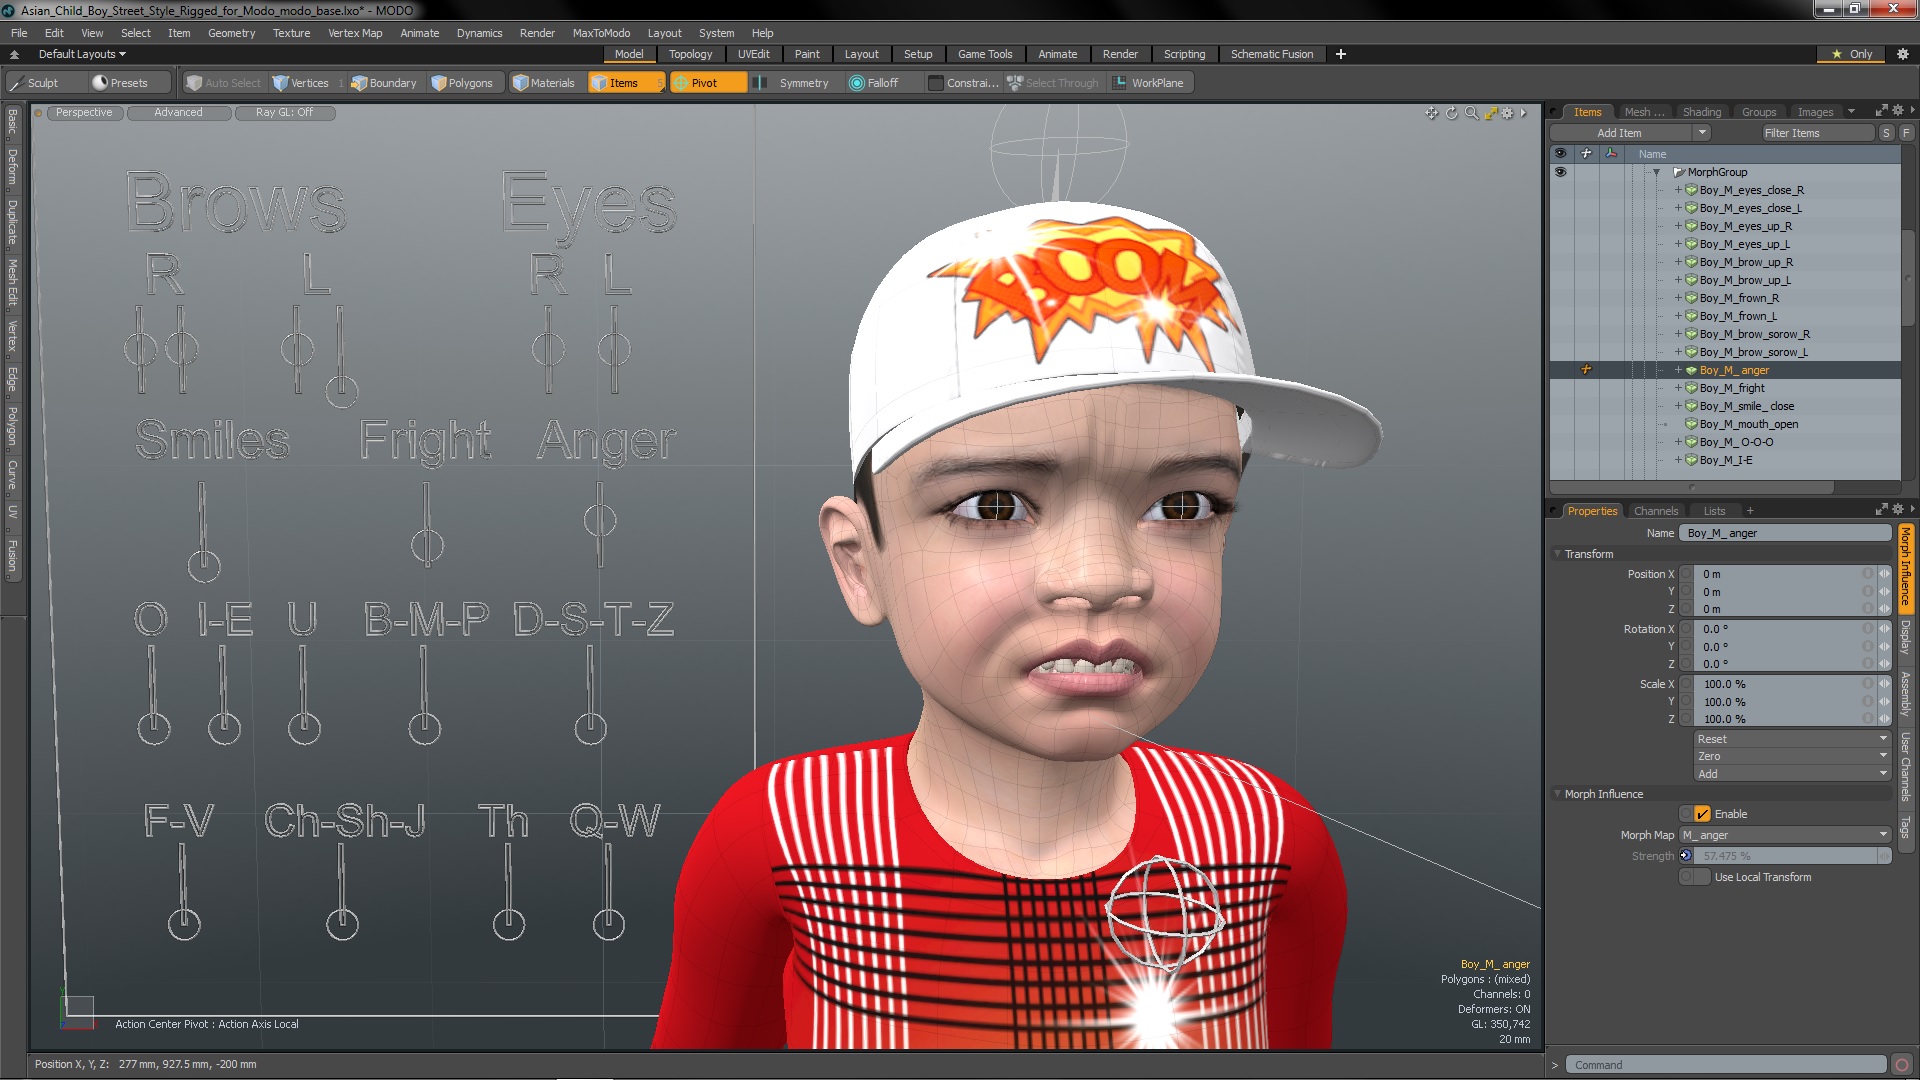Screen dimensions: 1920x1080
Task: Open Items panel settings gear
Action: [x=1898, y=110]
